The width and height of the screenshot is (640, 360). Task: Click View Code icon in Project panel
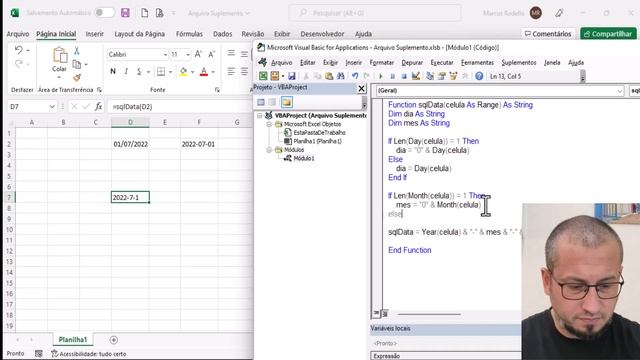point(261,102)
